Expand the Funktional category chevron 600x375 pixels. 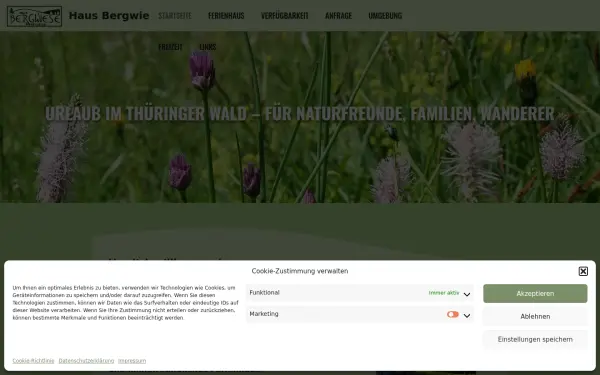[467, 294]
